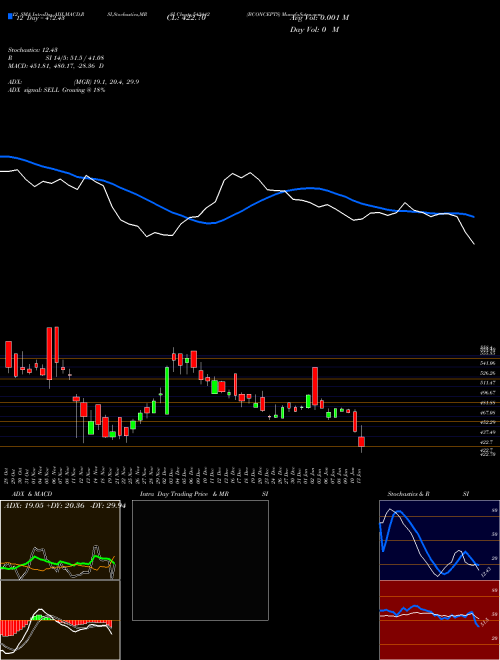Open the ADX indicator chart panel
The height and width of the screenshot is (660, 500).
[x=60, y=540]
